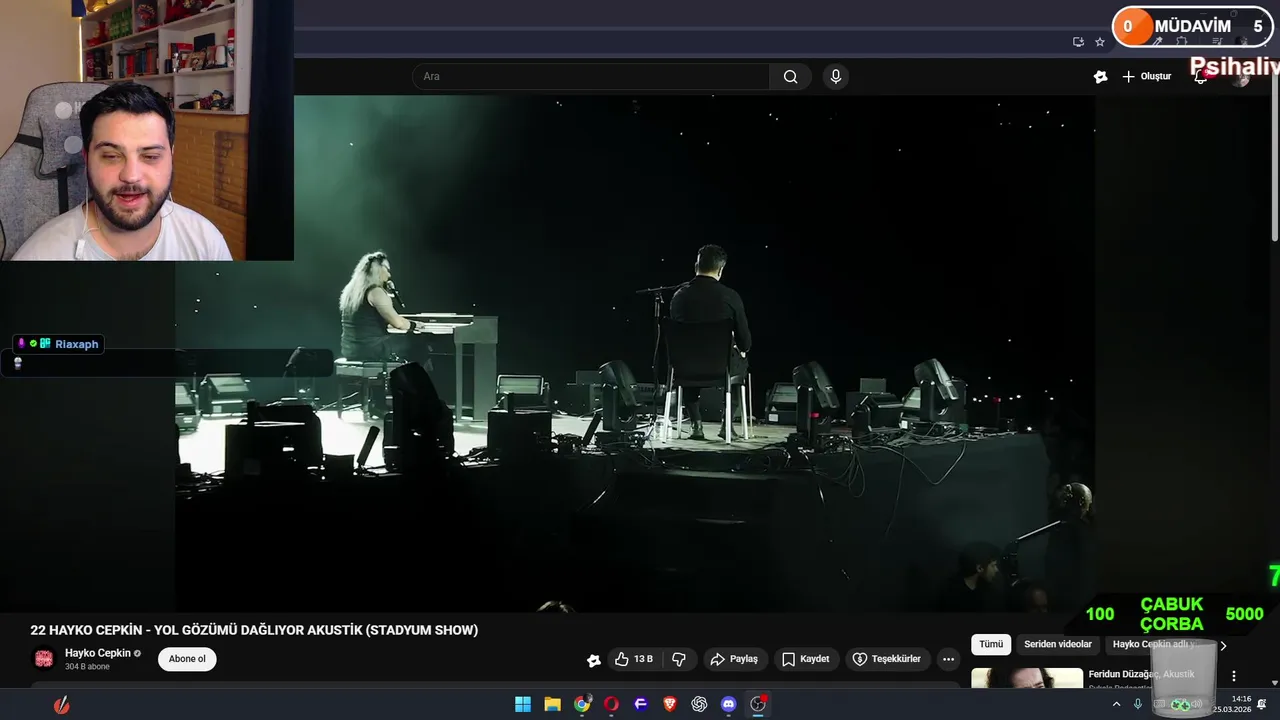The height and width of the screenshot is (720, 1280).
Task: Click the Riaxaph username in overlay
Action: 77,344
